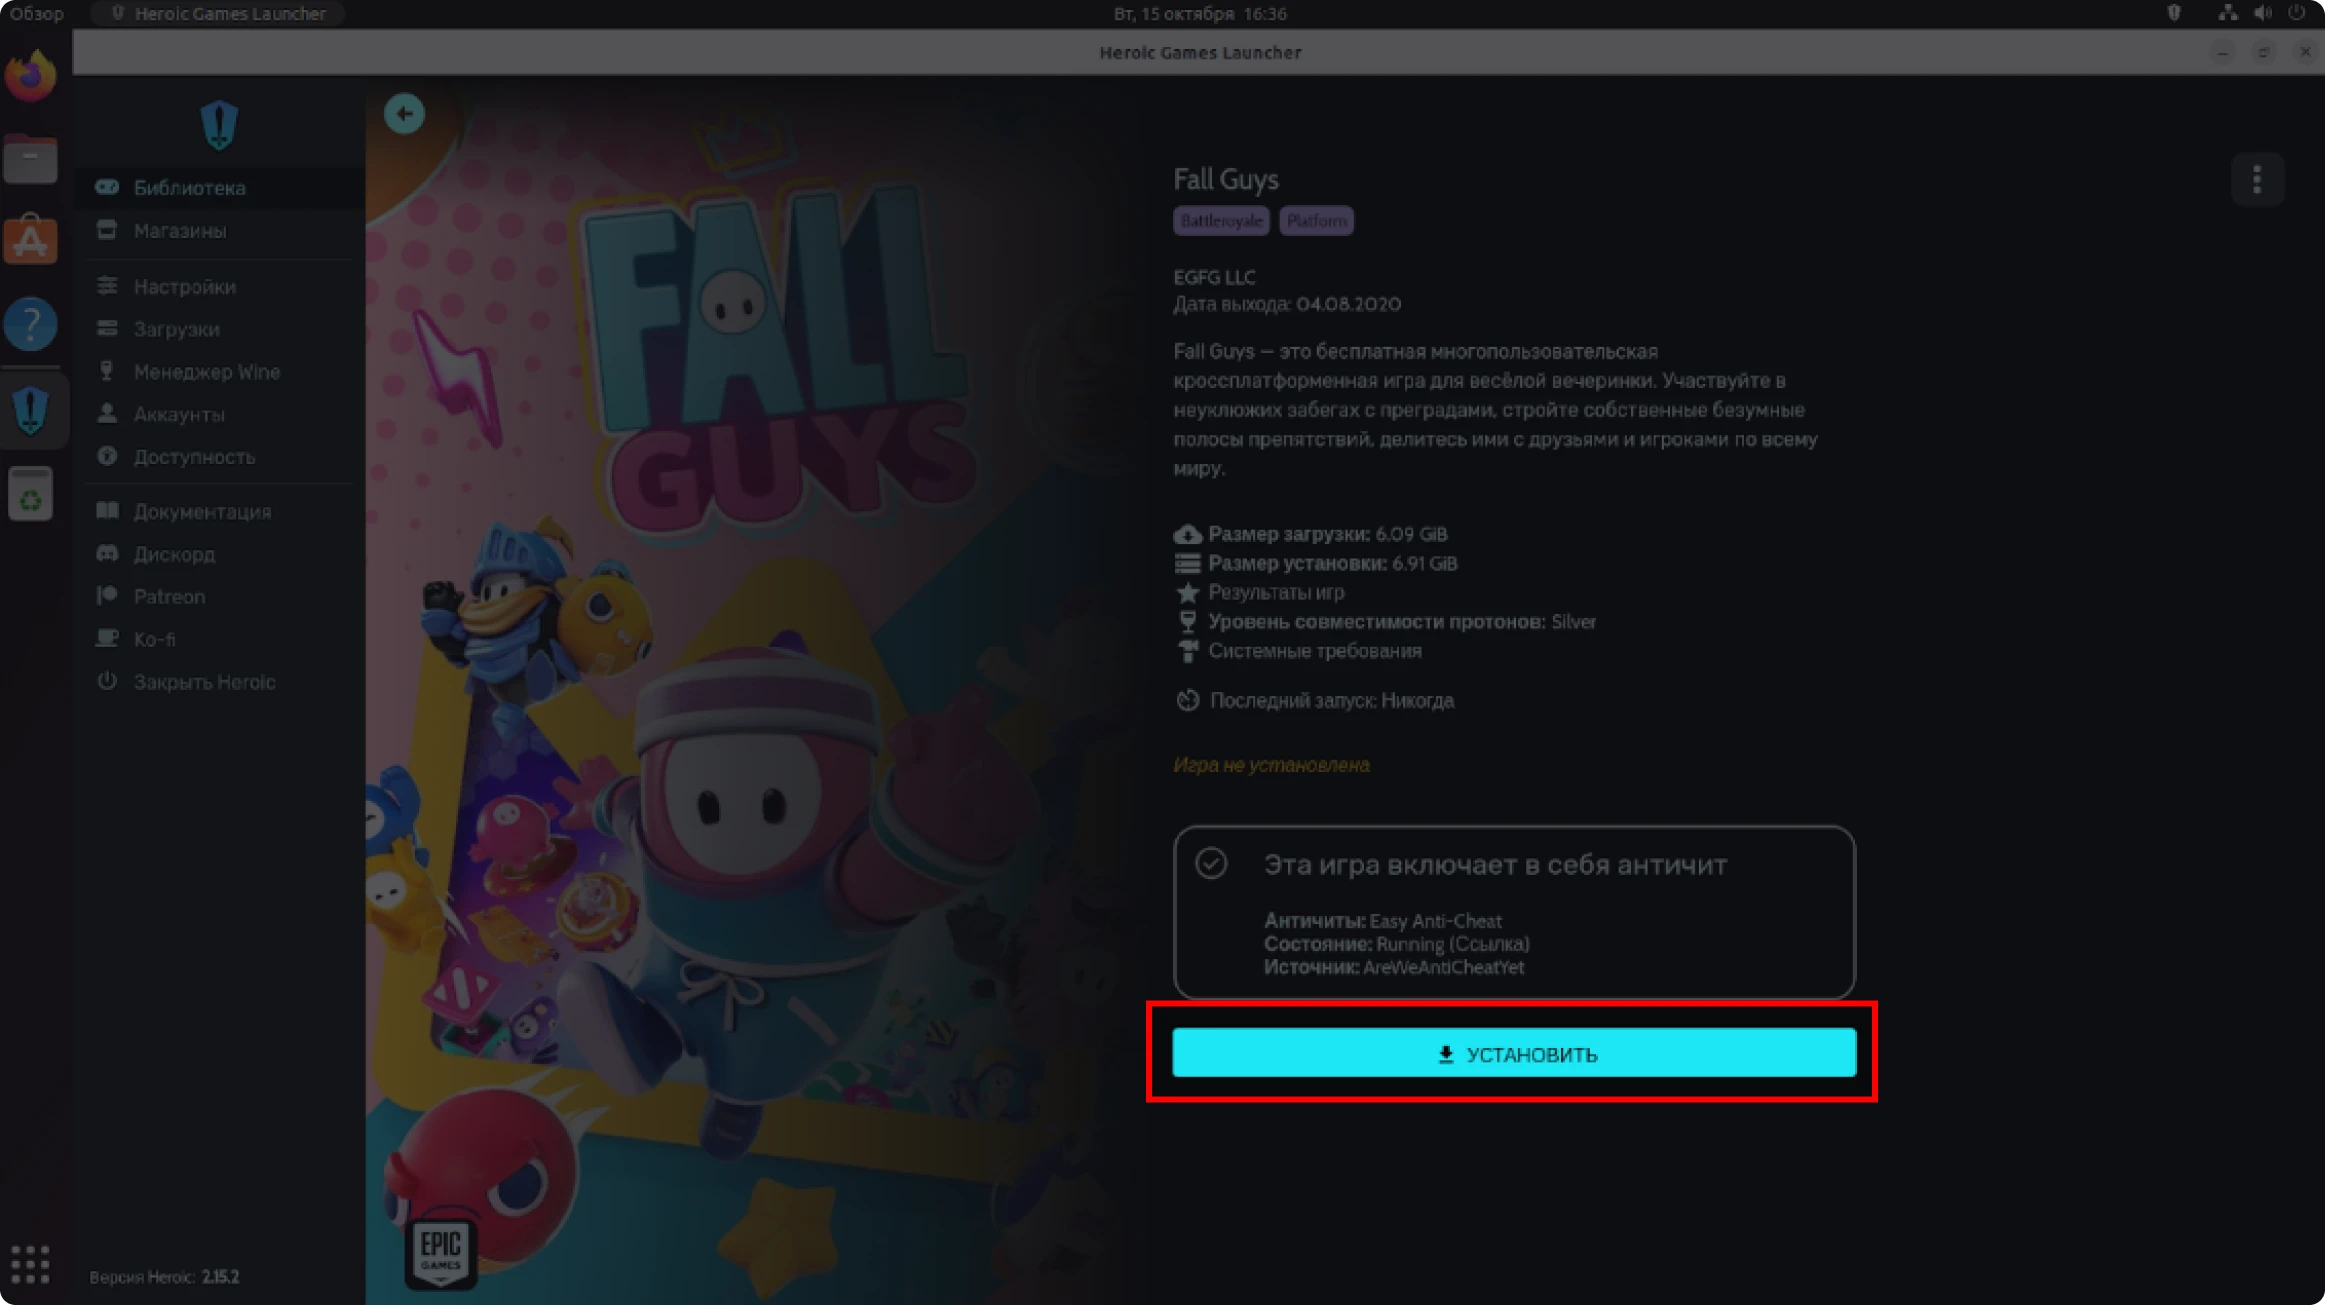Click the Heroic shield logo in sidebar
Image resolution: width=2325 pixels, height=1305 pixels.
(219, 126)
